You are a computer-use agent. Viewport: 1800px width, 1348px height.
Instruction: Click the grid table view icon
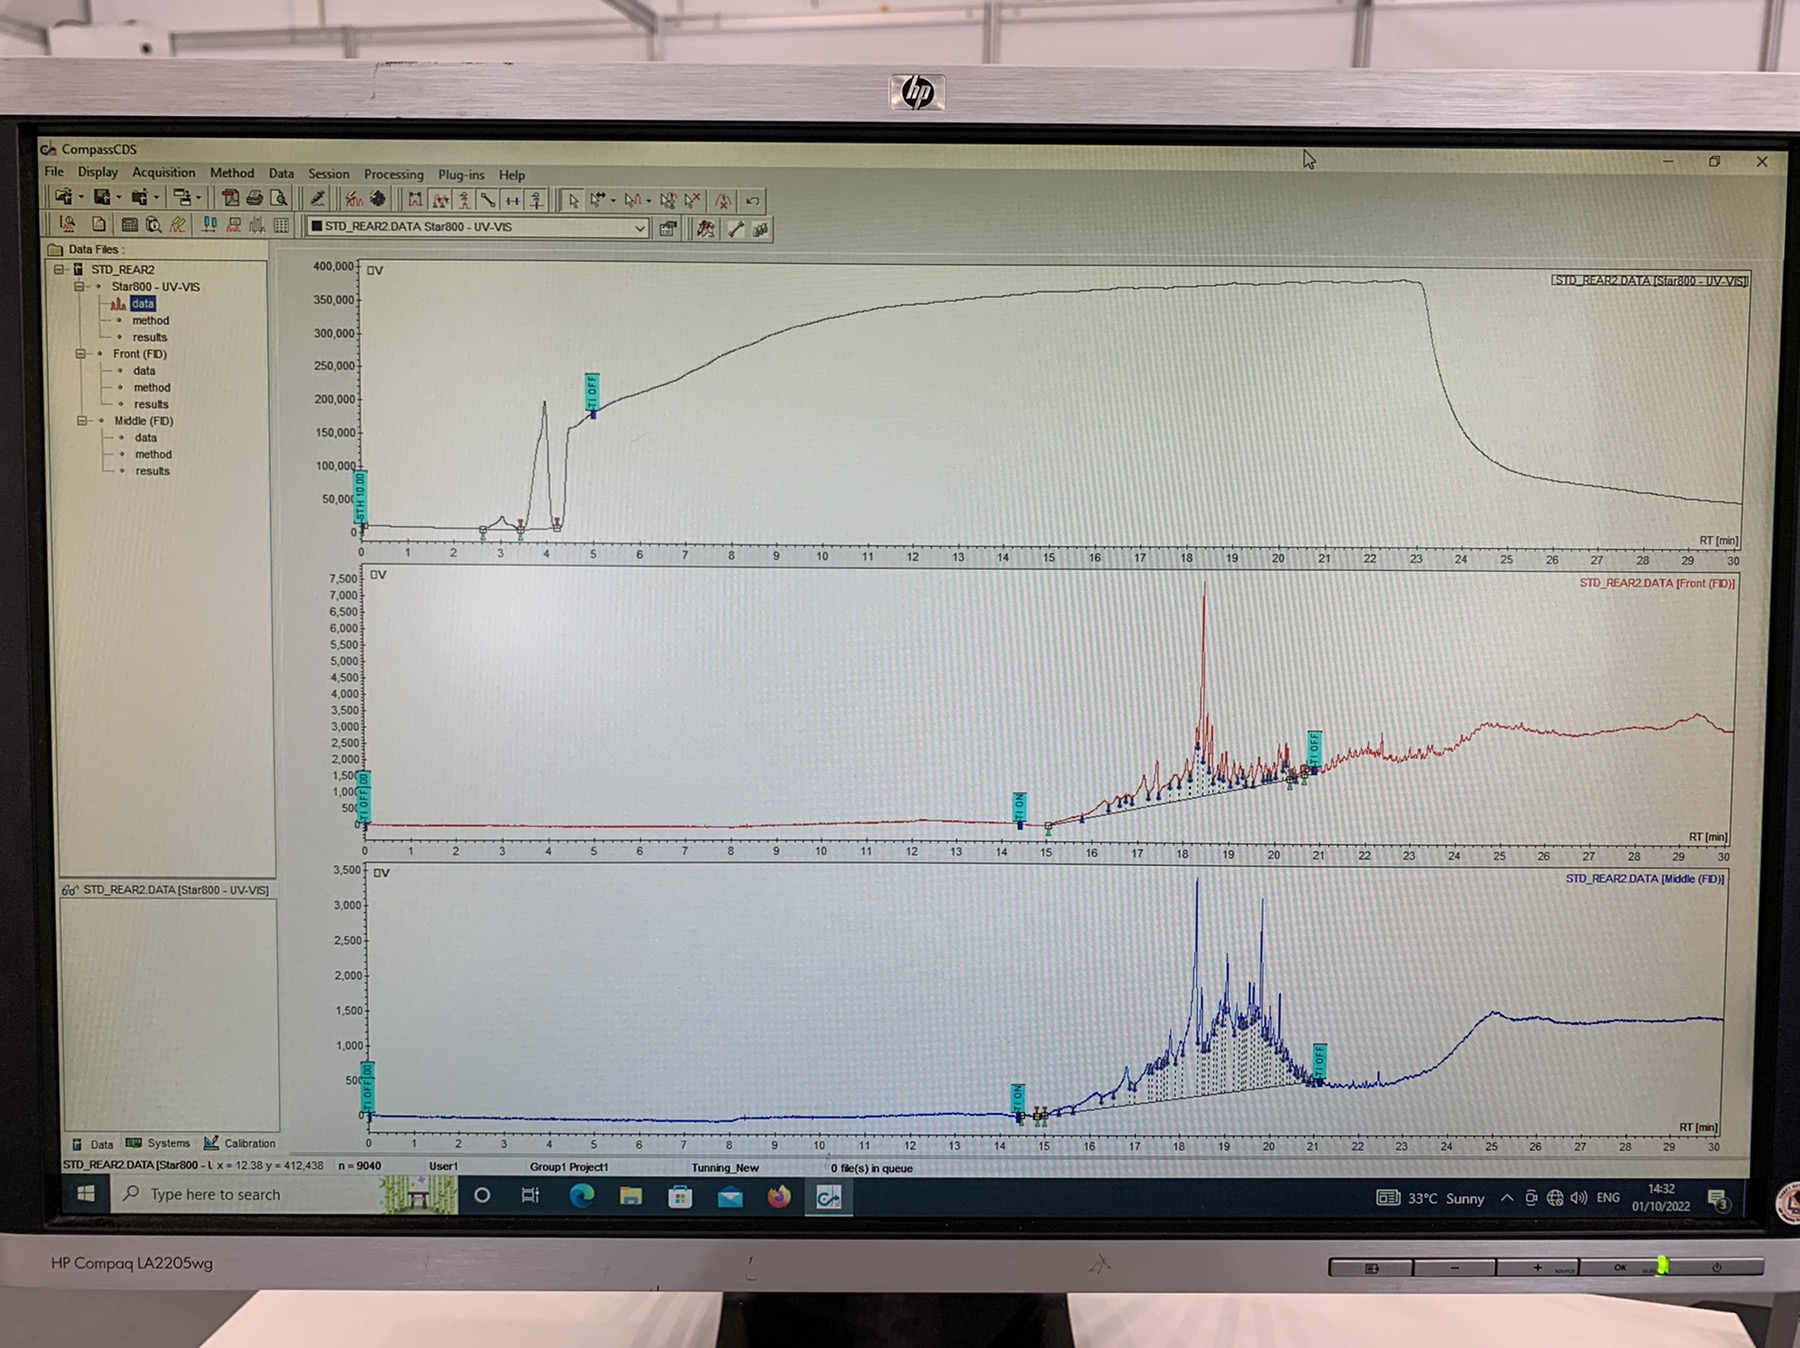pyautogui.click(x=281, y=226)
